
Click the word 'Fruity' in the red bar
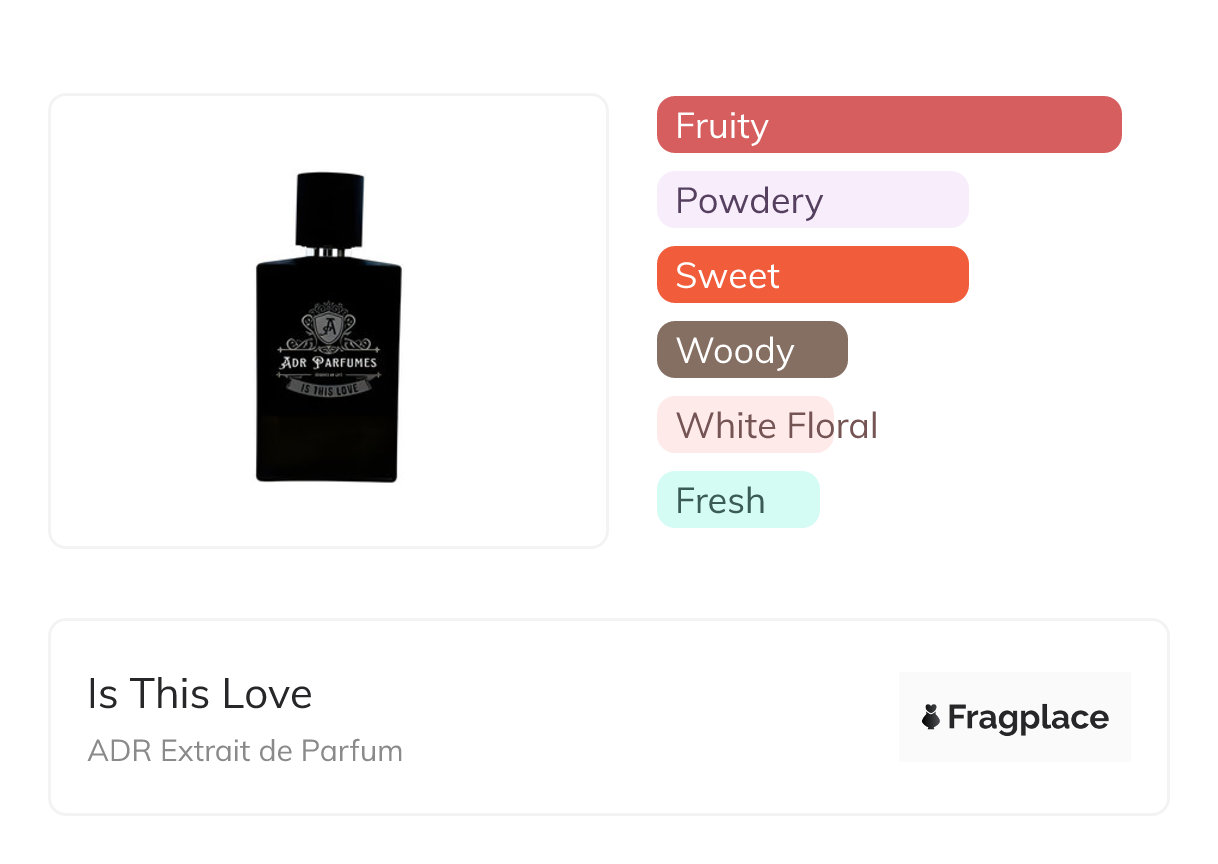[722, 126]
